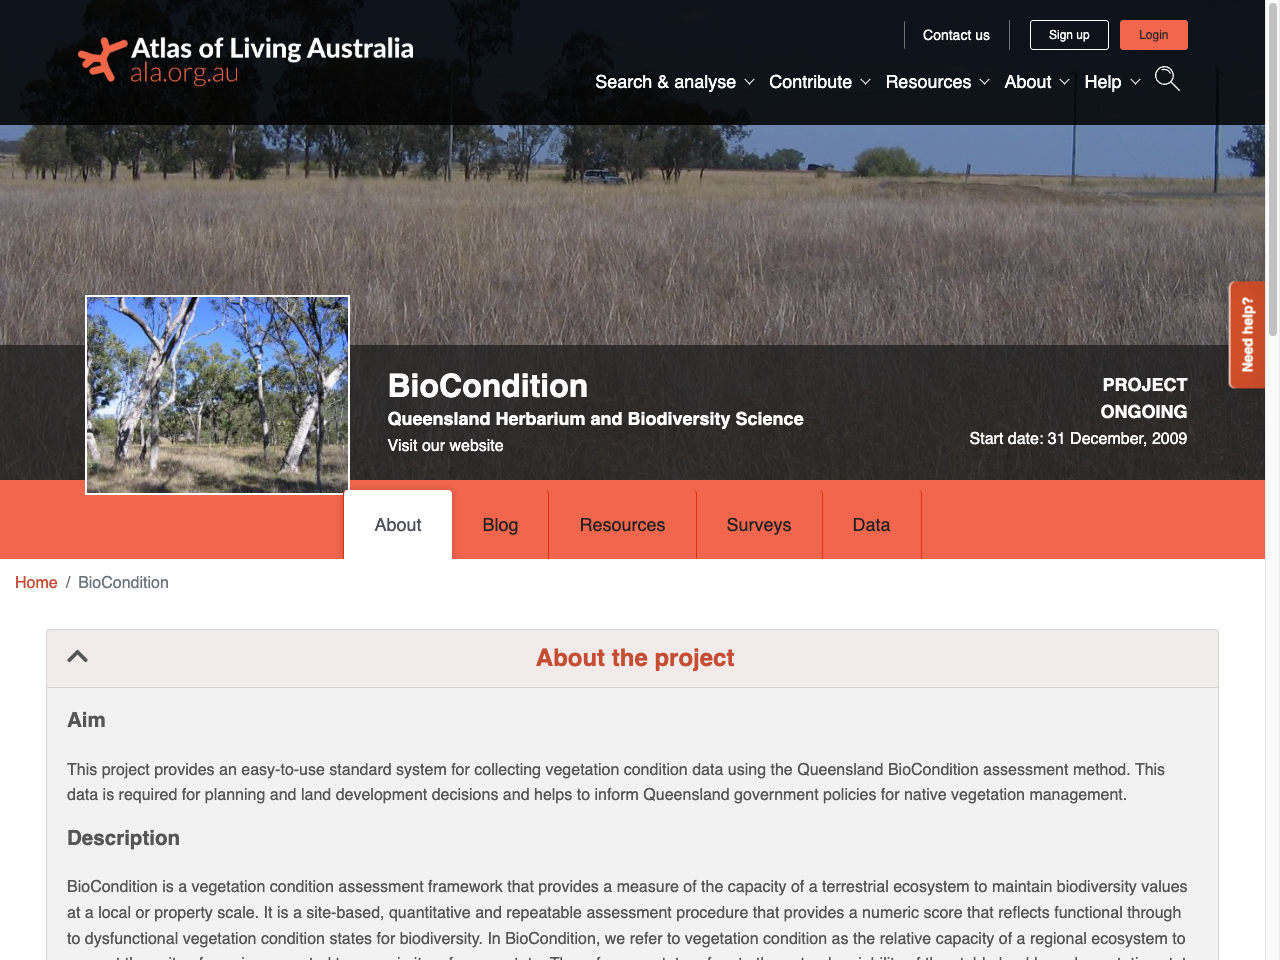Switch to the Blog tab
This screenshot has width=1280, height=960.
tap(500, 524)
